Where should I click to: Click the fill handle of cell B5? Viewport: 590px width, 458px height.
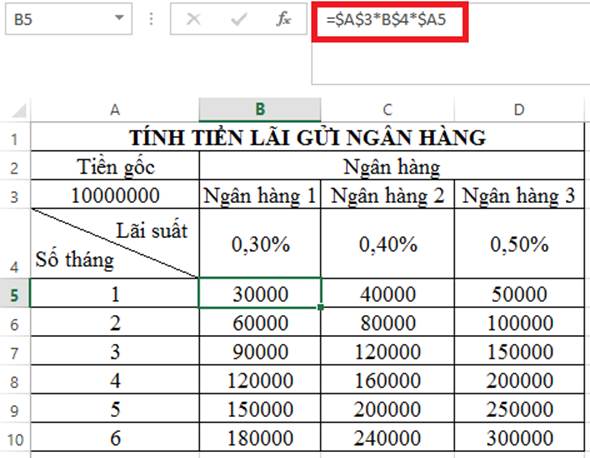click(321, 307)
